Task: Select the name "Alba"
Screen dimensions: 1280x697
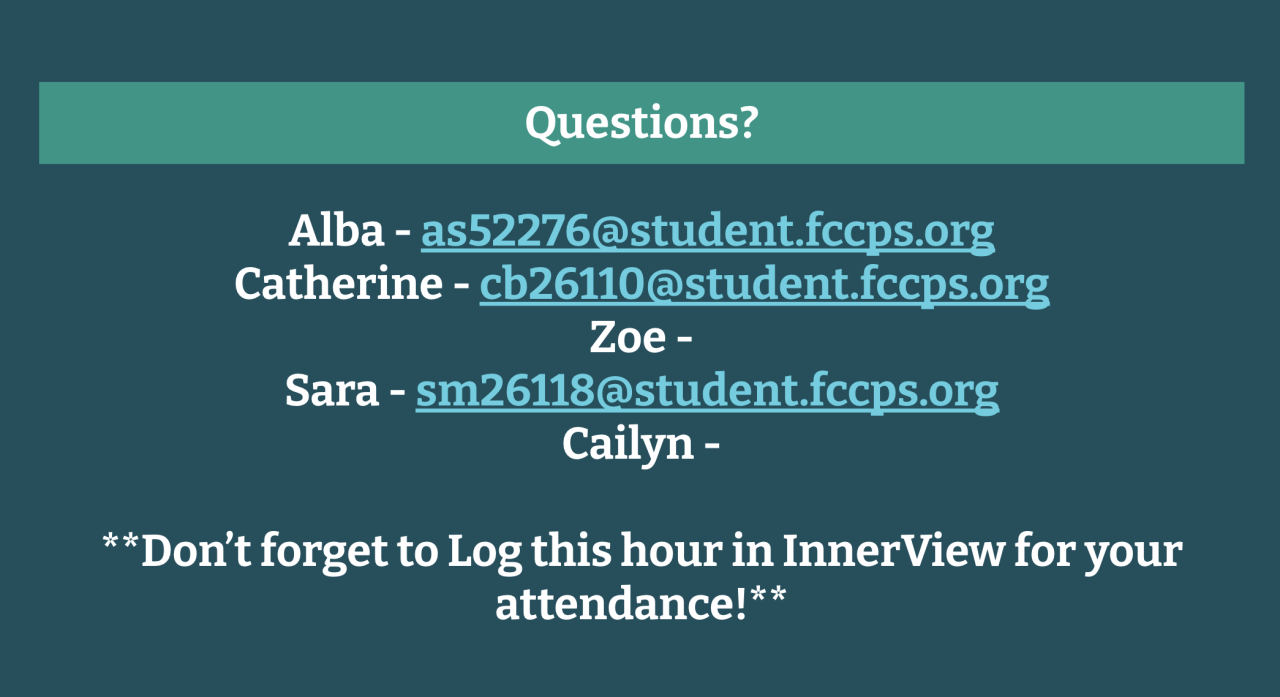Action: pos(336,232)
